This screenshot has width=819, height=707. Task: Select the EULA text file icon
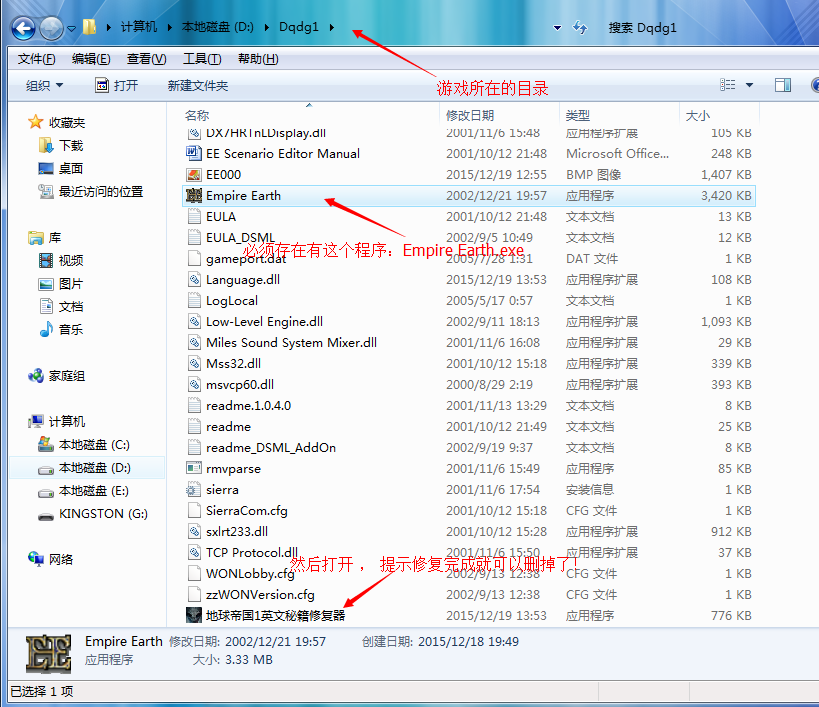pyautogui.click(x=194, y=217)
